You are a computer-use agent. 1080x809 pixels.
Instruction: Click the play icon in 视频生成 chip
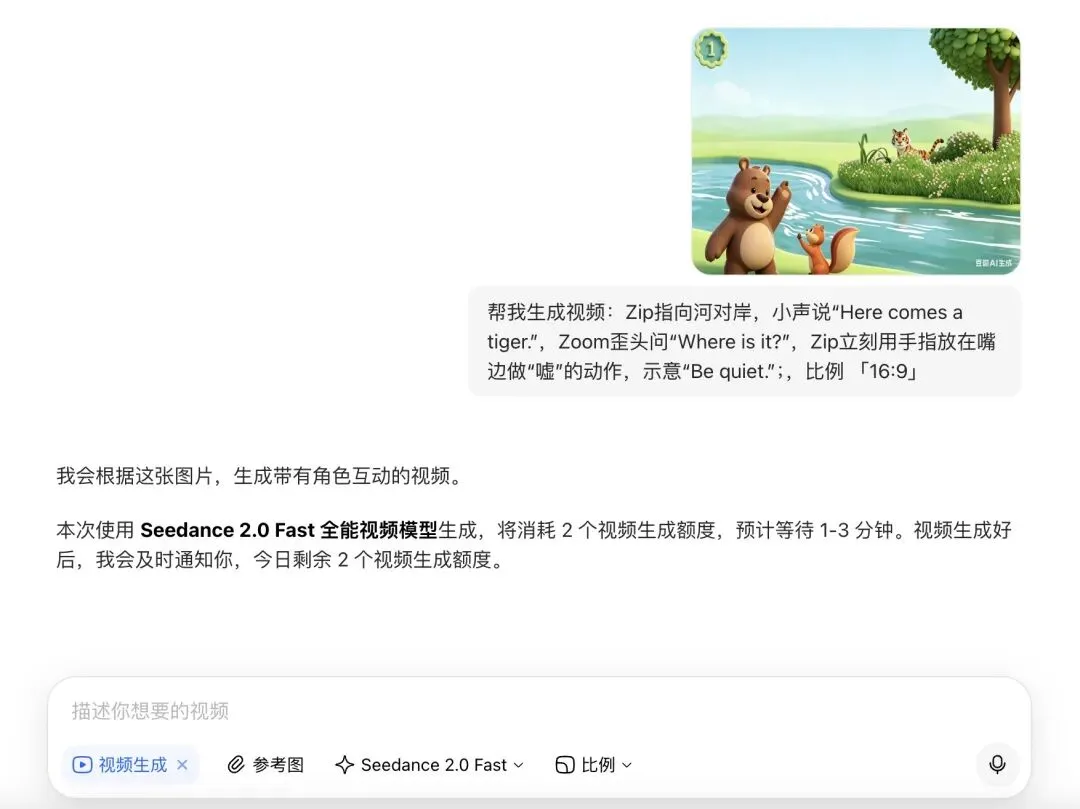[x=82, y=765]
